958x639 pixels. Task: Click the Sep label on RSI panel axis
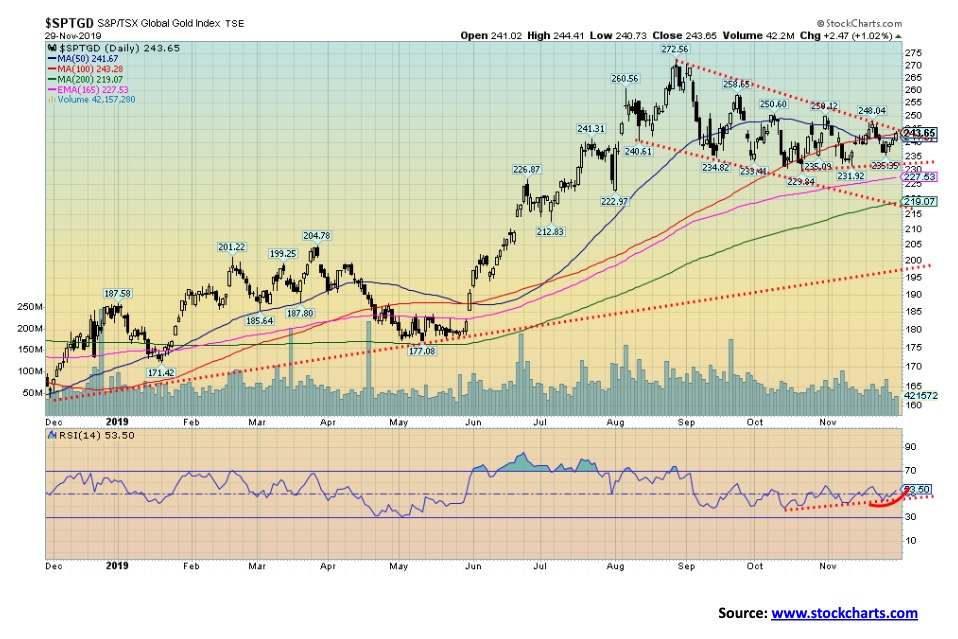point(686,566)
